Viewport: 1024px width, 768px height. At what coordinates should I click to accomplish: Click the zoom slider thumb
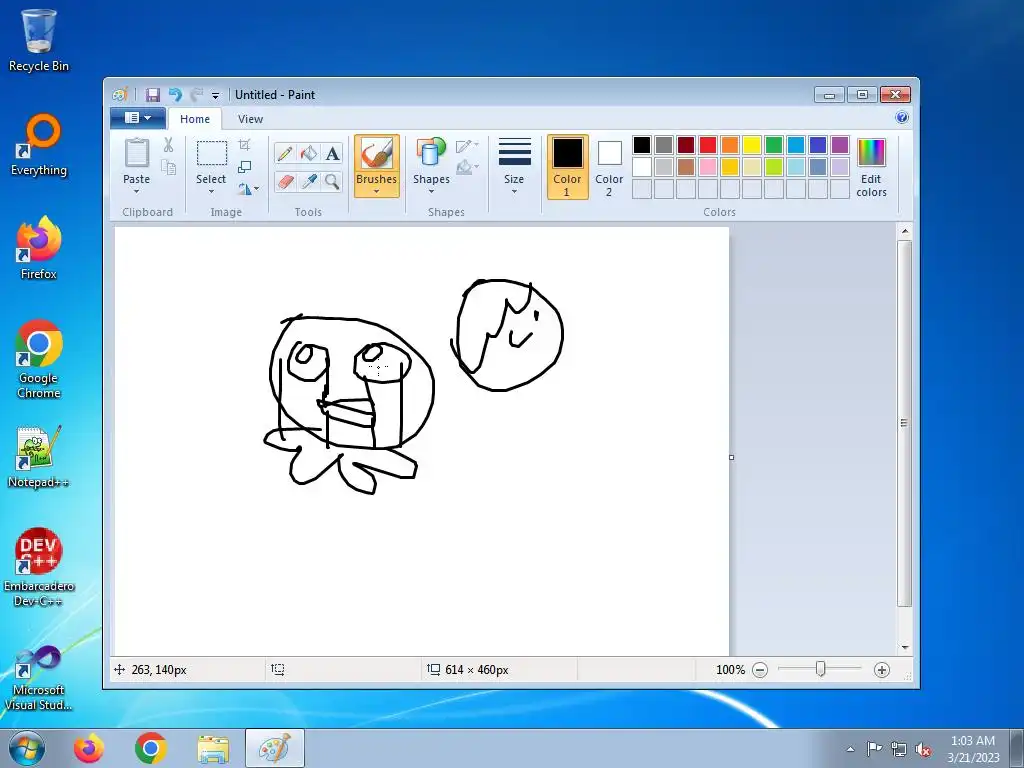pos(821,669)
